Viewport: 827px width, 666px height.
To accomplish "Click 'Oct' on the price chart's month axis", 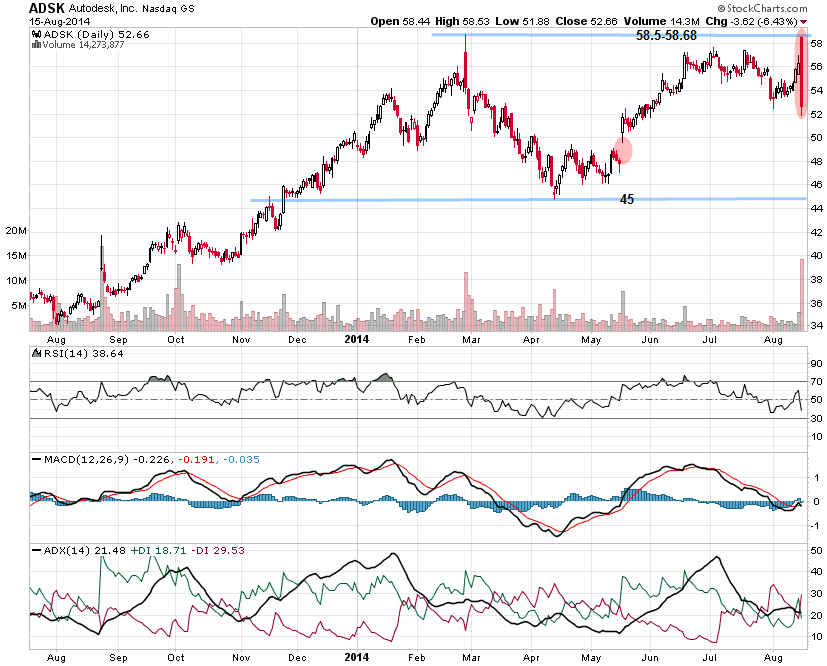I will (176, 340).
